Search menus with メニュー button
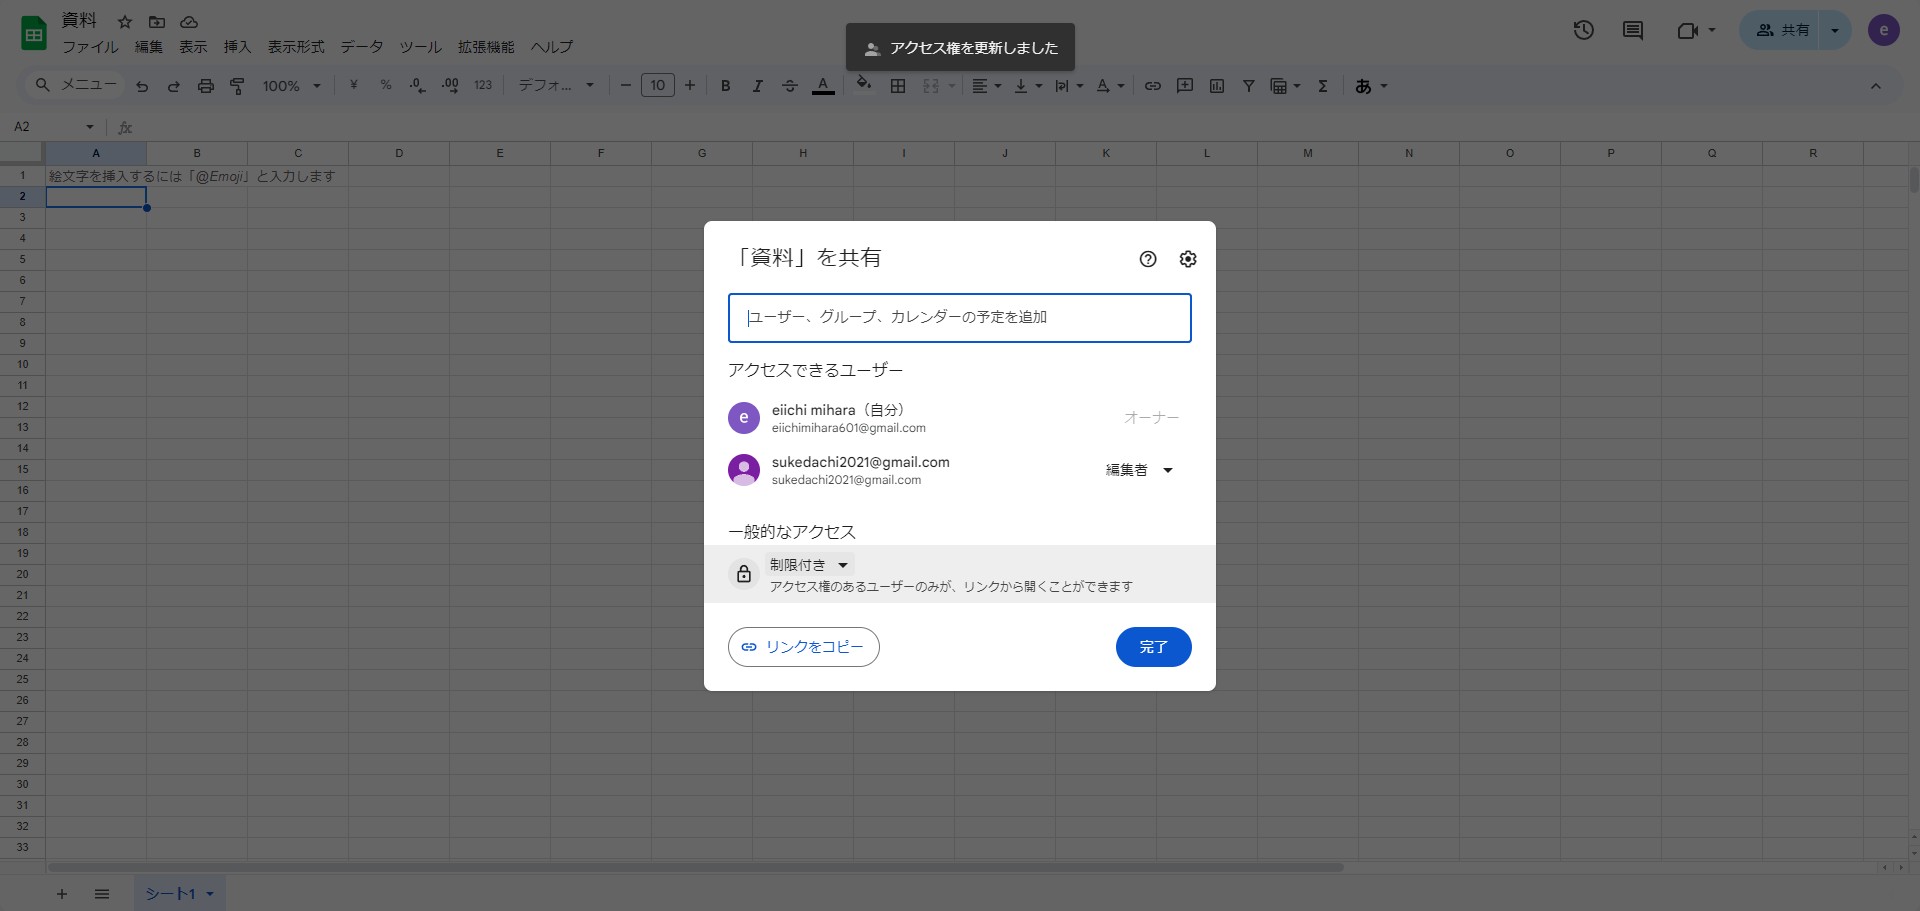 [x=76, y=85]
